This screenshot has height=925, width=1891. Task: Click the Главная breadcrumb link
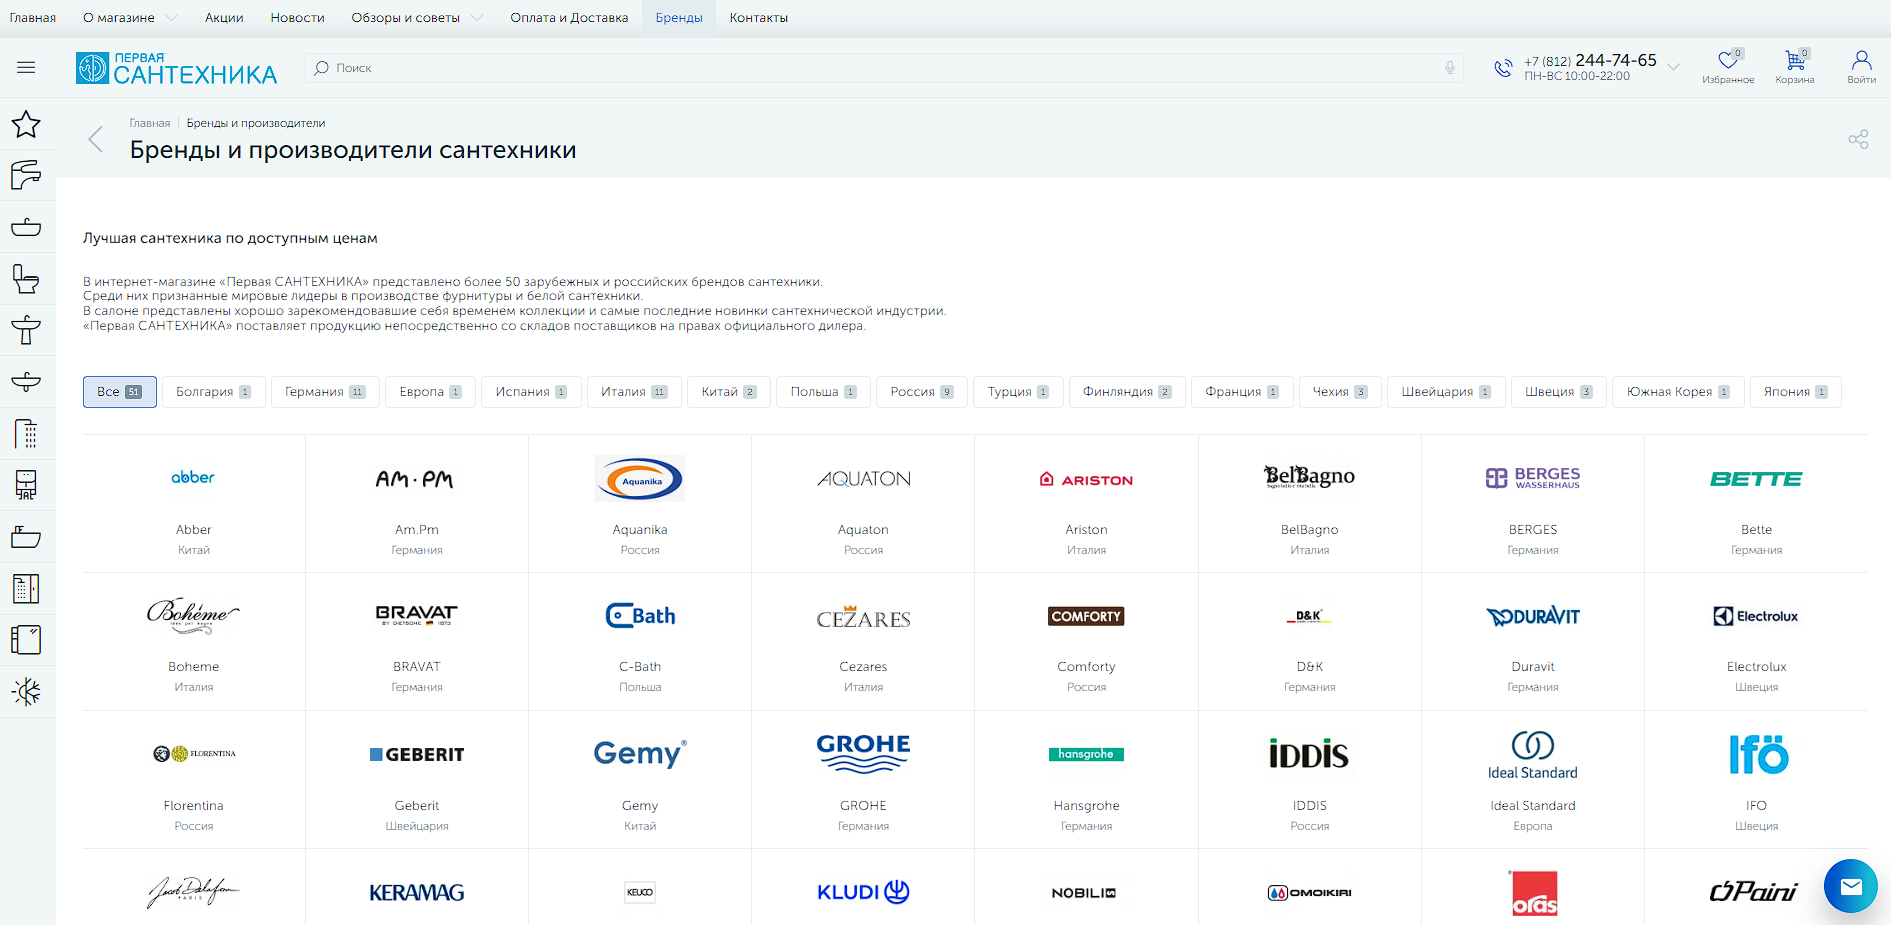pos(149,123)
